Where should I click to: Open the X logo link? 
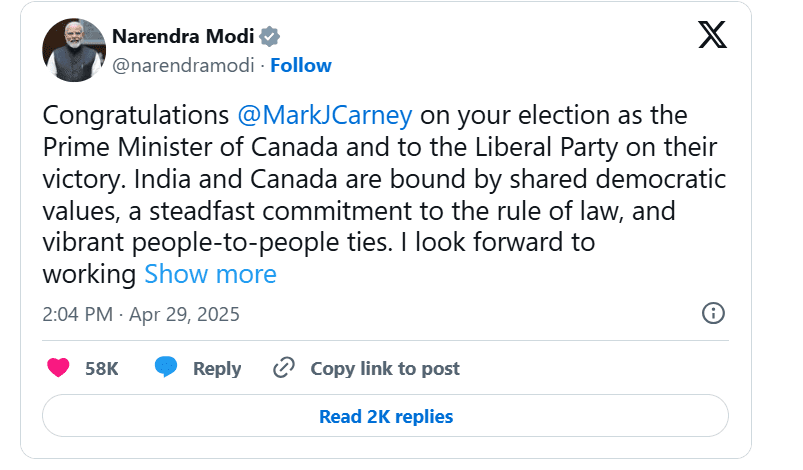[x=712, y=35]
